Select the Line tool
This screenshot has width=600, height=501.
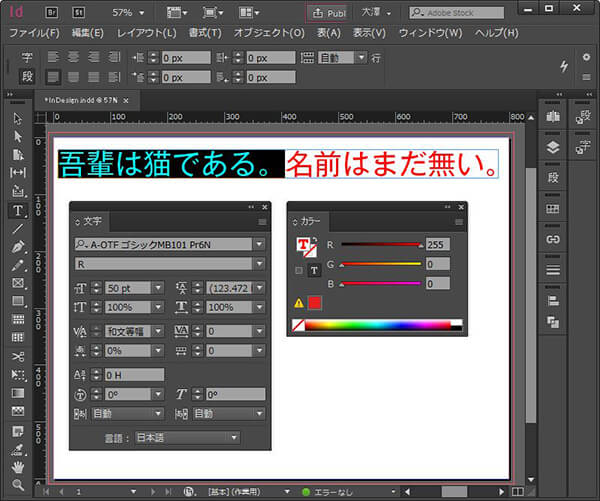click(18, 228)
